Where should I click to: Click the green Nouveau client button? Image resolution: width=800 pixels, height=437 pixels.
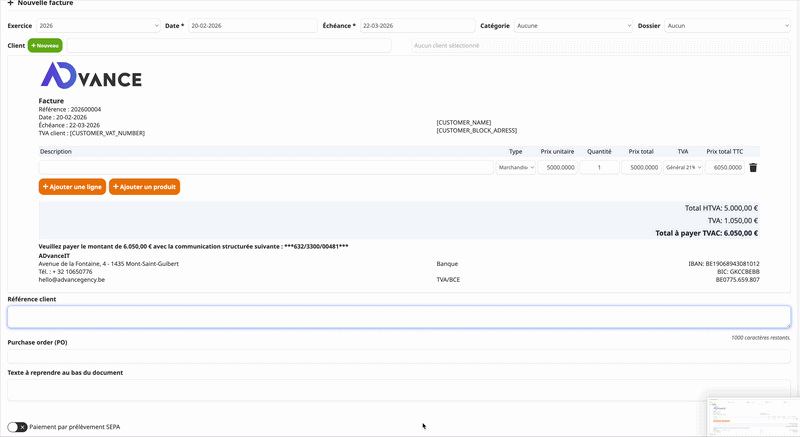[45, 45]
